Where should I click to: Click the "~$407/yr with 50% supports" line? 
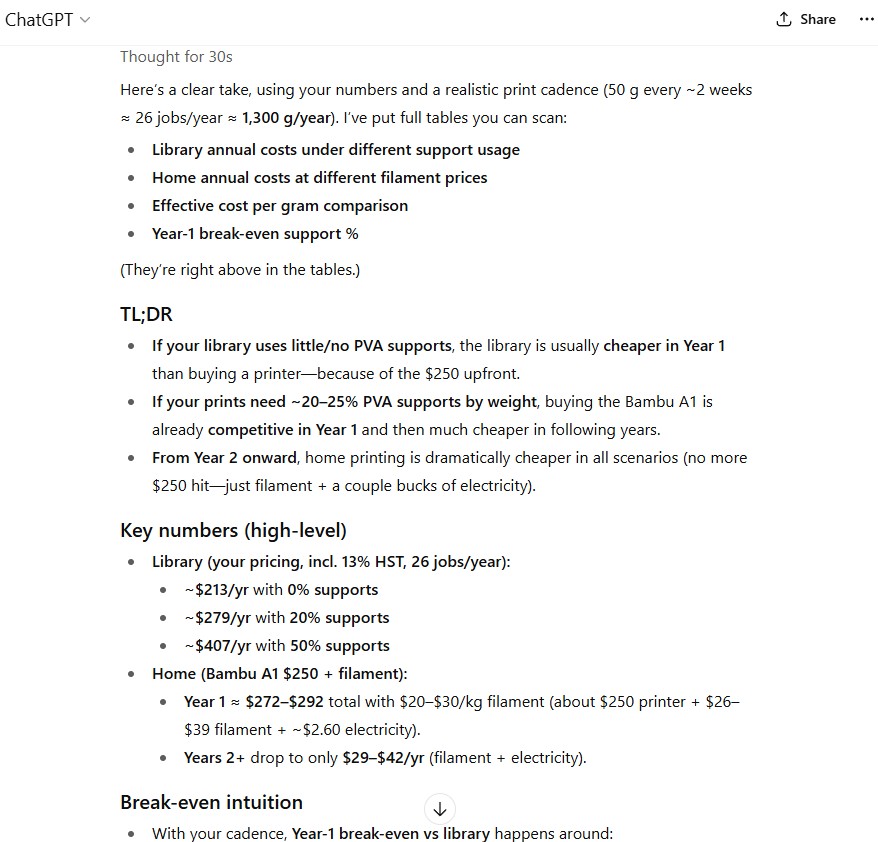[x=286, y=646]
